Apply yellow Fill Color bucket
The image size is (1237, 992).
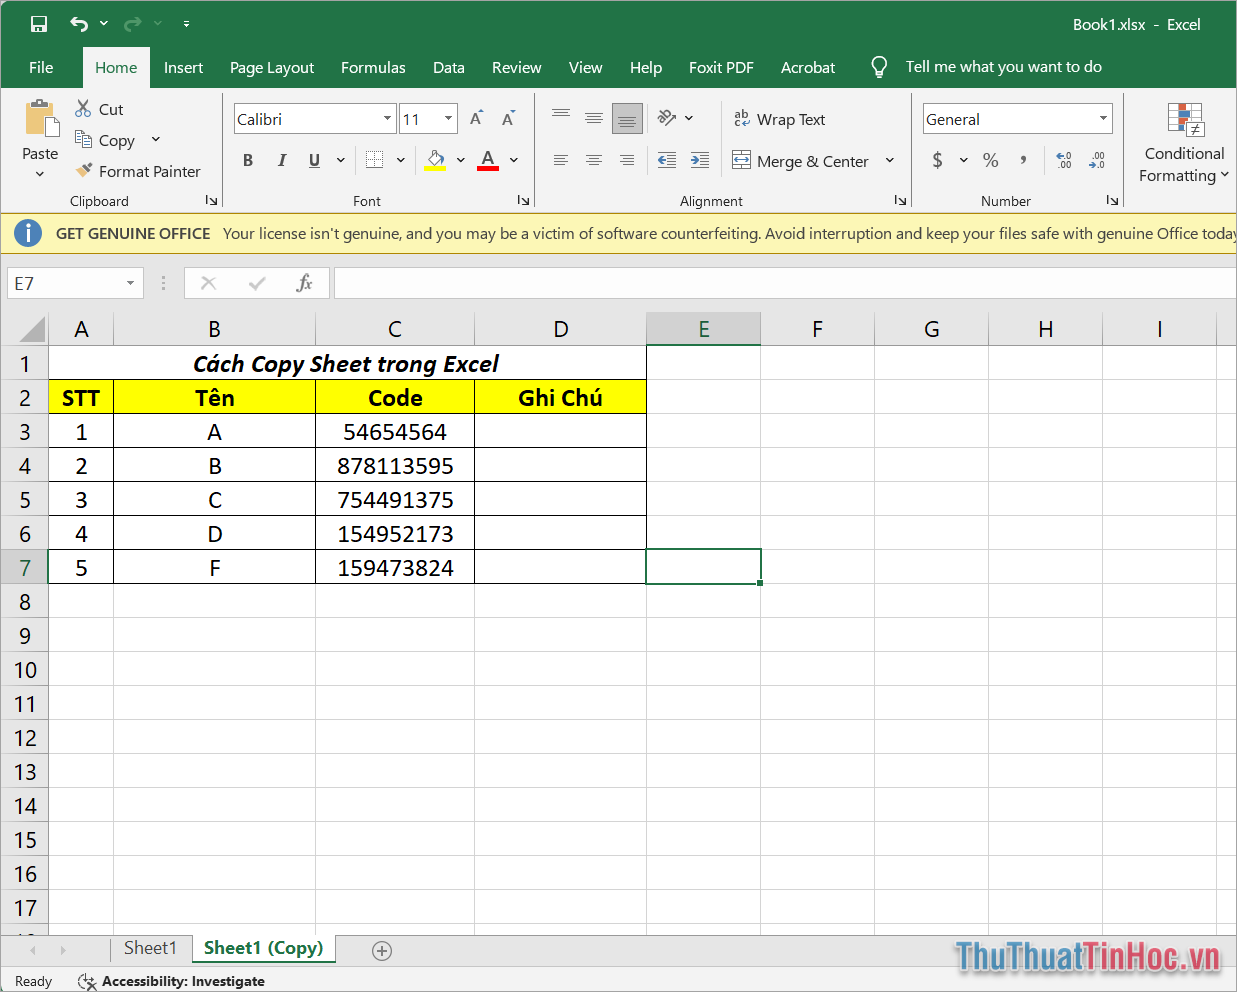click(x=435, y=160)
